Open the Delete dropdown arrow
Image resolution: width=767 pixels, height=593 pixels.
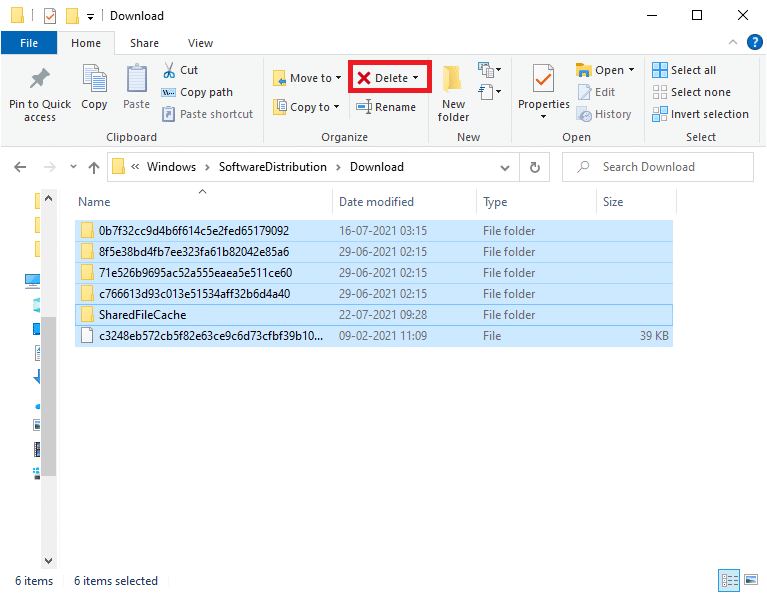(x=416, y=78)
